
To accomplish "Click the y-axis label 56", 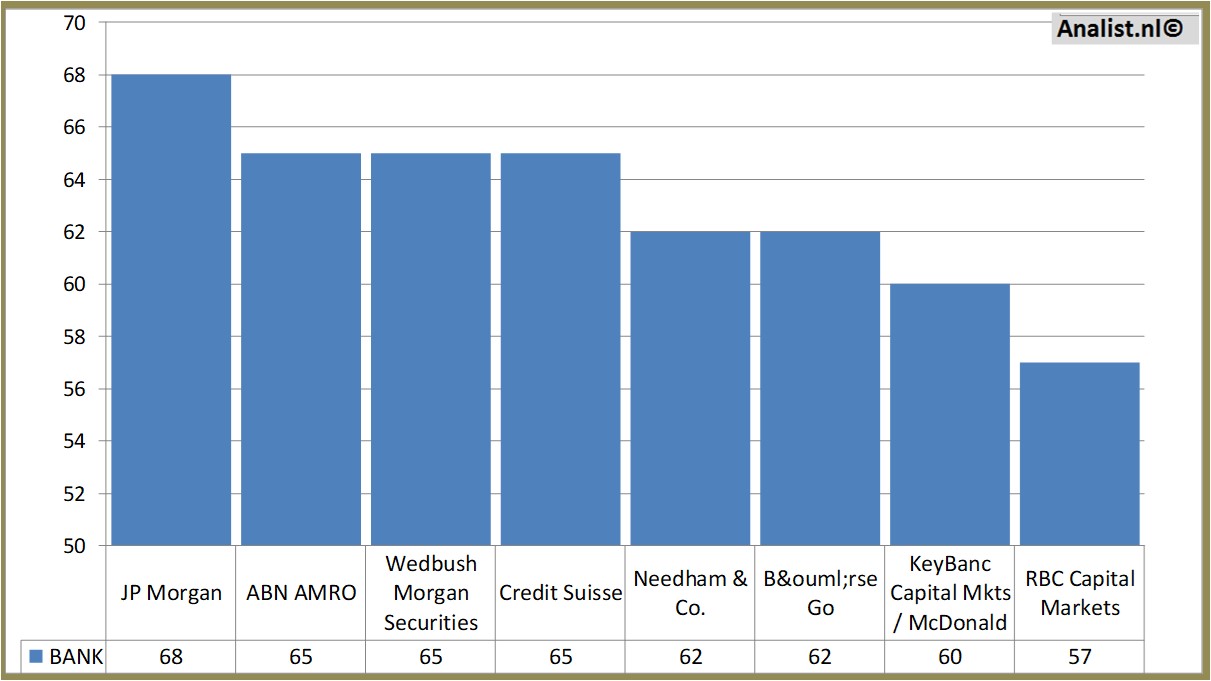I will (74, 389).
